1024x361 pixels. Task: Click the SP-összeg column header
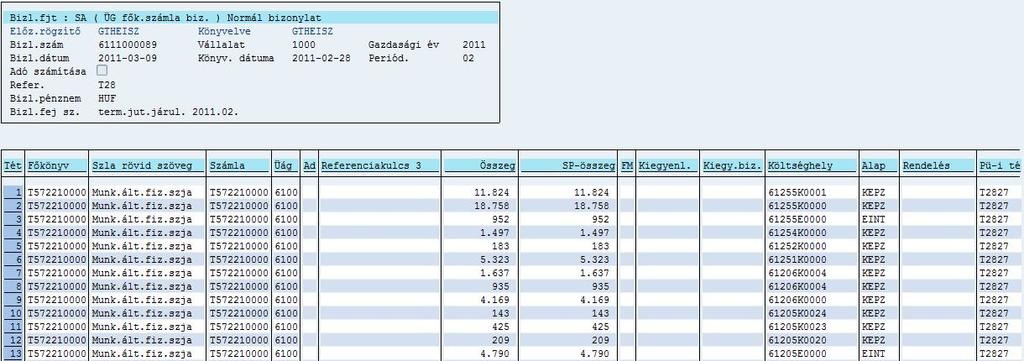click(x=568, y=166)
